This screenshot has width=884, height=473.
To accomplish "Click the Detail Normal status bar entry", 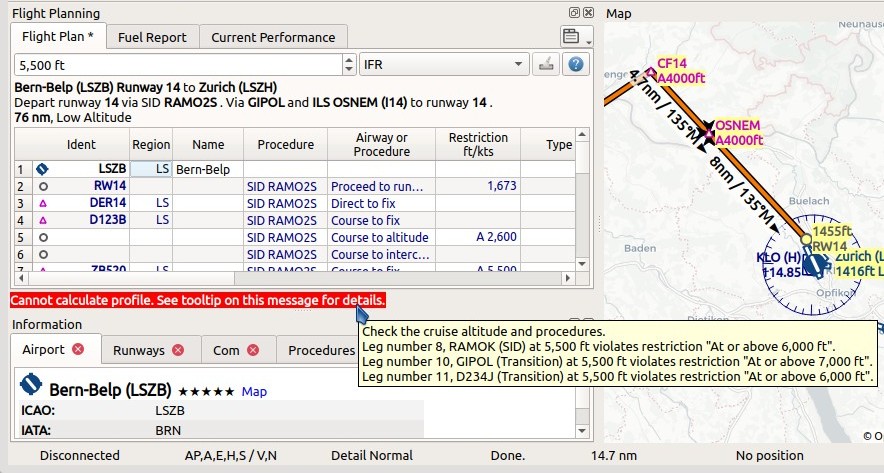I will tap(372, 455).
